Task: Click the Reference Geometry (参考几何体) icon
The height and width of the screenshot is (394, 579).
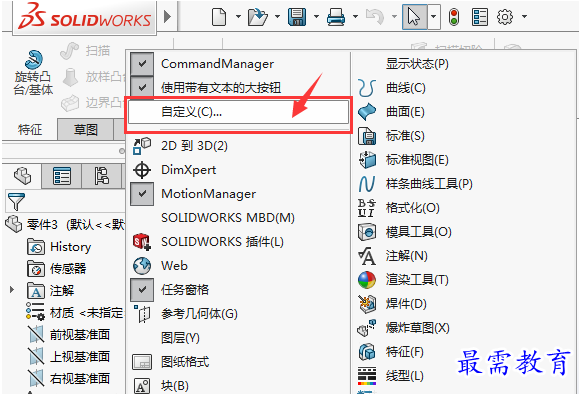Action: (x=142, y=314)
